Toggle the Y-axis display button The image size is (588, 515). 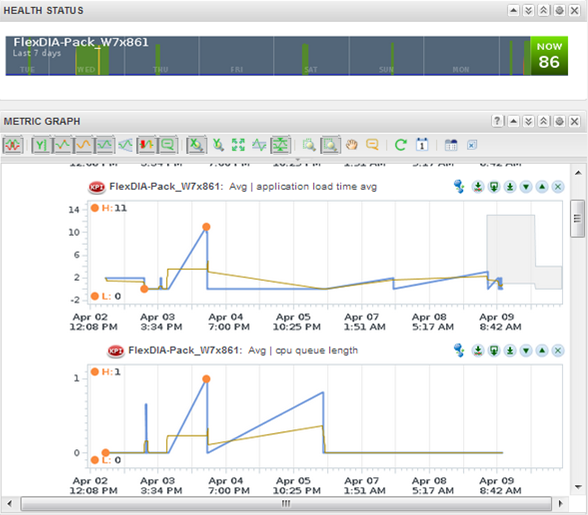click(41, 145)
